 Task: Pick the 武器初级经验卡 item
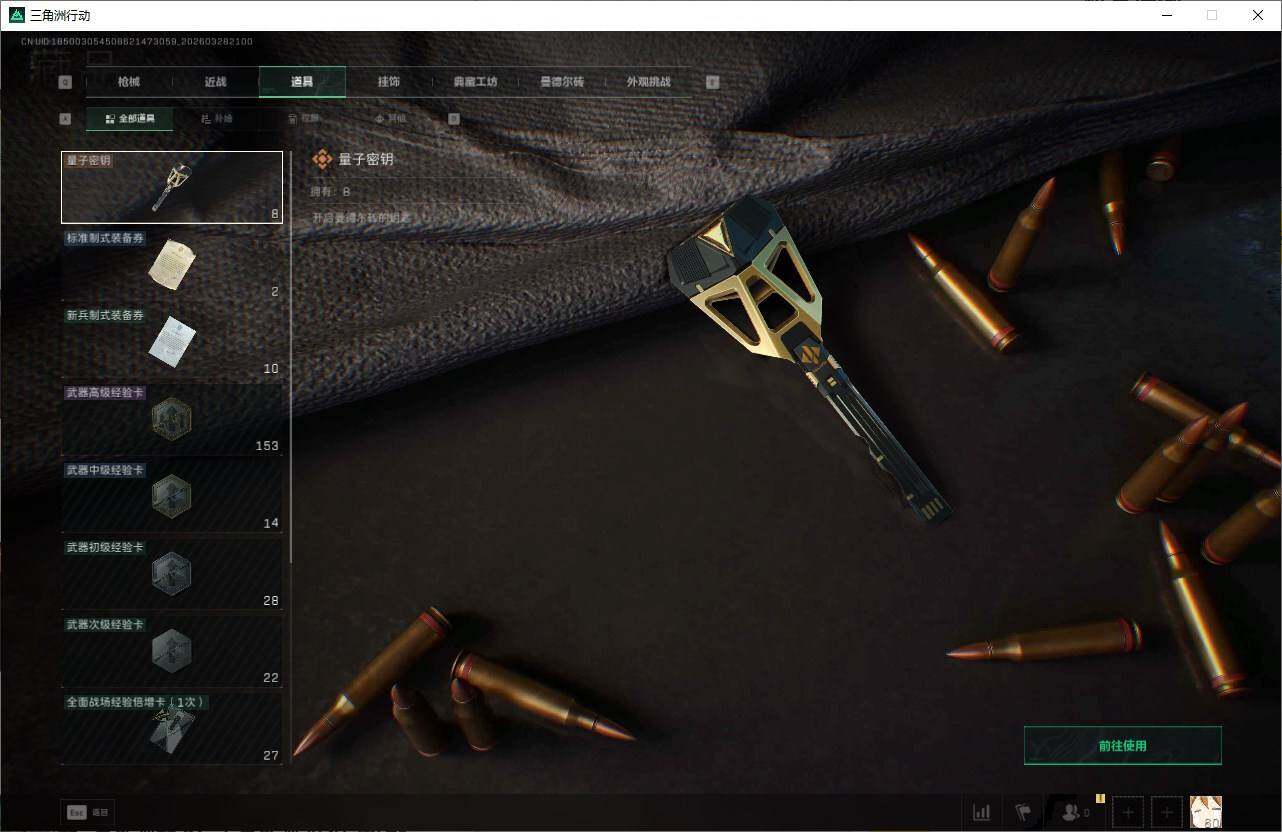172,574
